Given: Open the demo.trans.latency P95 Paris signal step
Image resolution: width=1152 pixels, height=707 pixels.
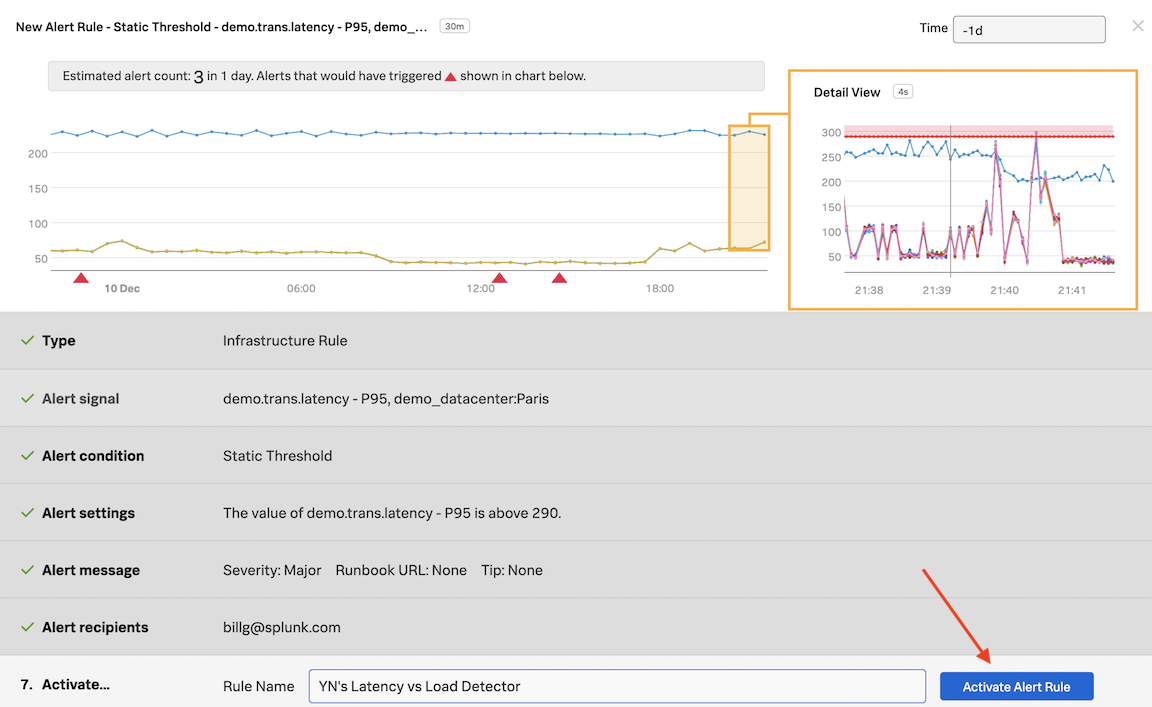Looking at the screenshot, I should tap(385, 399).
